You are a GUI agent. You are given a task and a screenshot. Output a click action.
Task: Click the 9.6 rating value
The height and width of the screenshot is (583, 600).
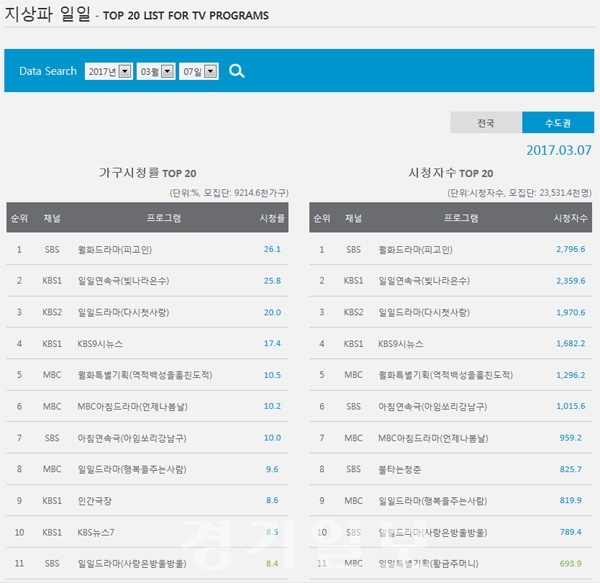pyautogui.click(x=272, y=469)
